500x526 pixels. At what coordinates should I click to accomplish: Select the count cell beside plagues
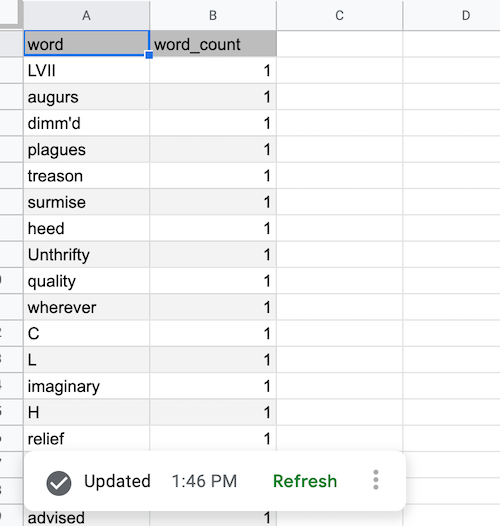(213, 150)
